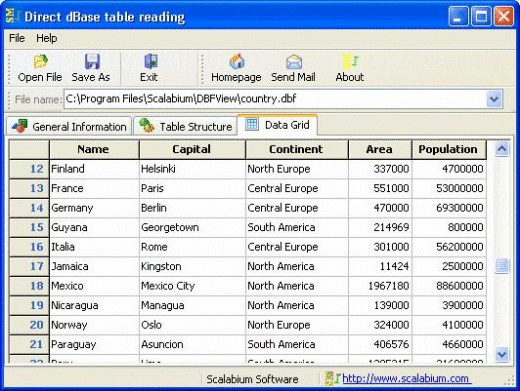Click the Population column header

[x=449, y=149]
